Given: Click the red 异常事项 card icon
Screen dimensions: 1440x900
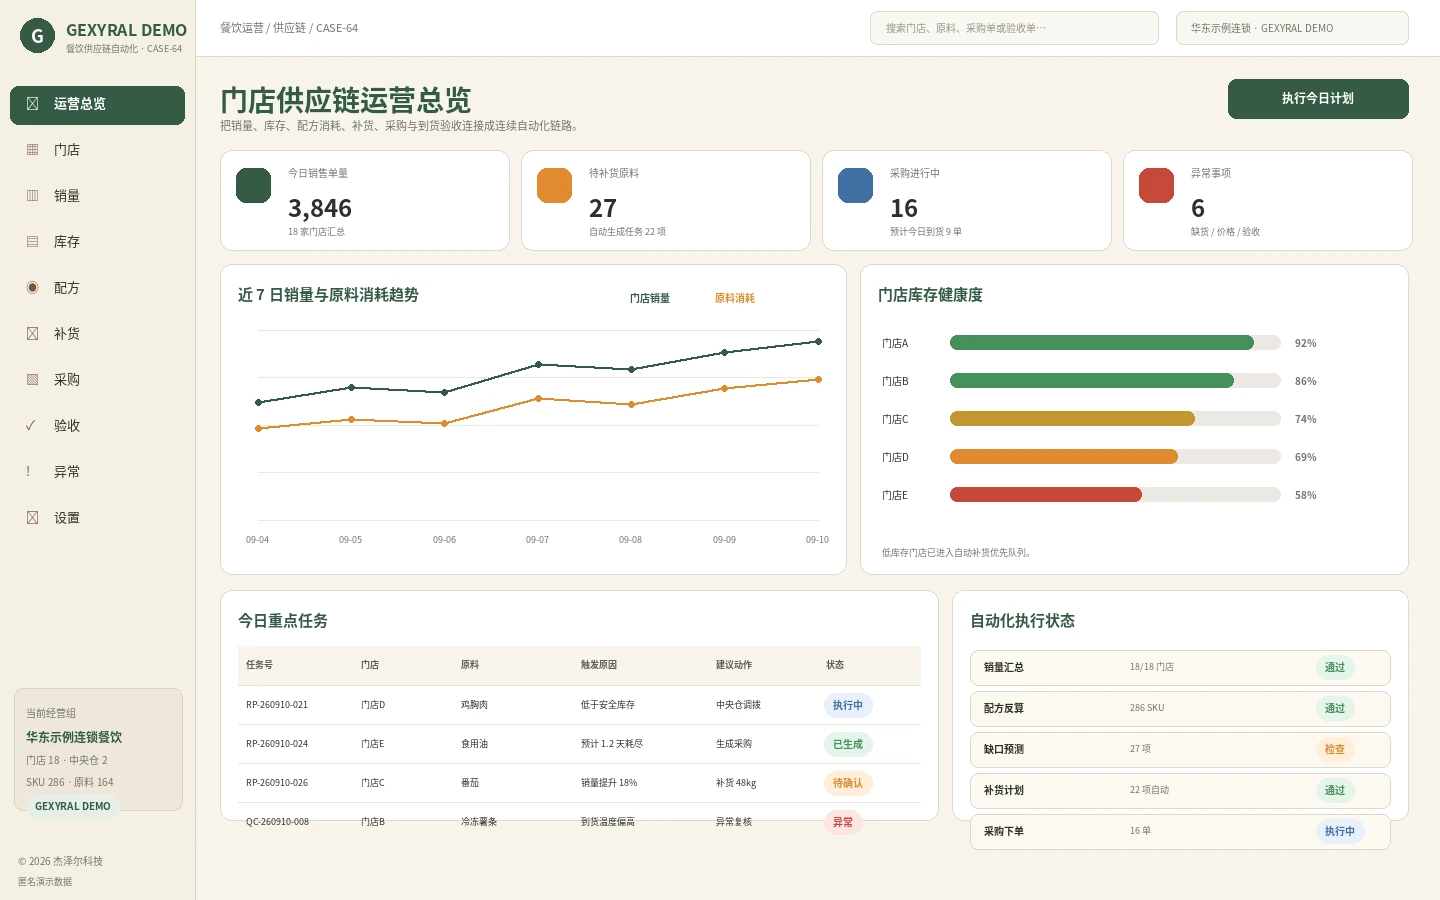Looking at the screenshot, I should [x=1157, y=186].
